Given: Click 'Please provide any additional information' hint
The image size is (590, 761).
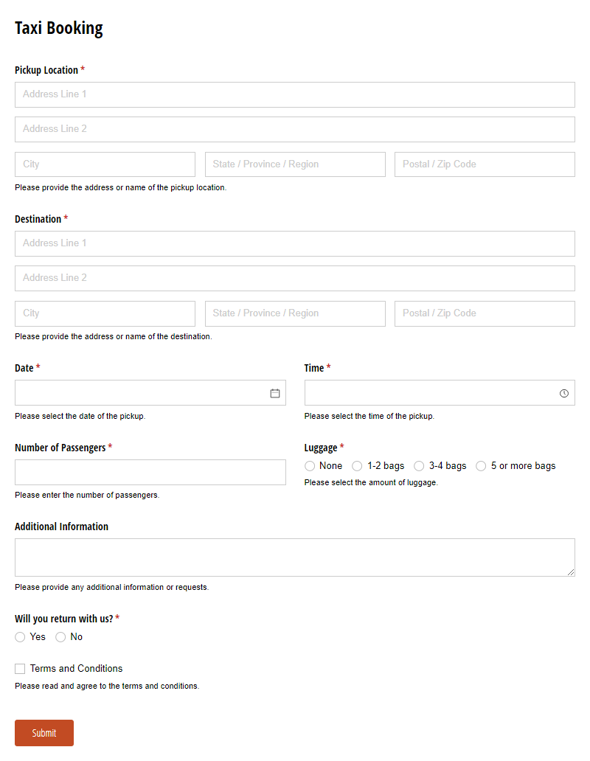Looking at the screenshot, I should point(112,587).
